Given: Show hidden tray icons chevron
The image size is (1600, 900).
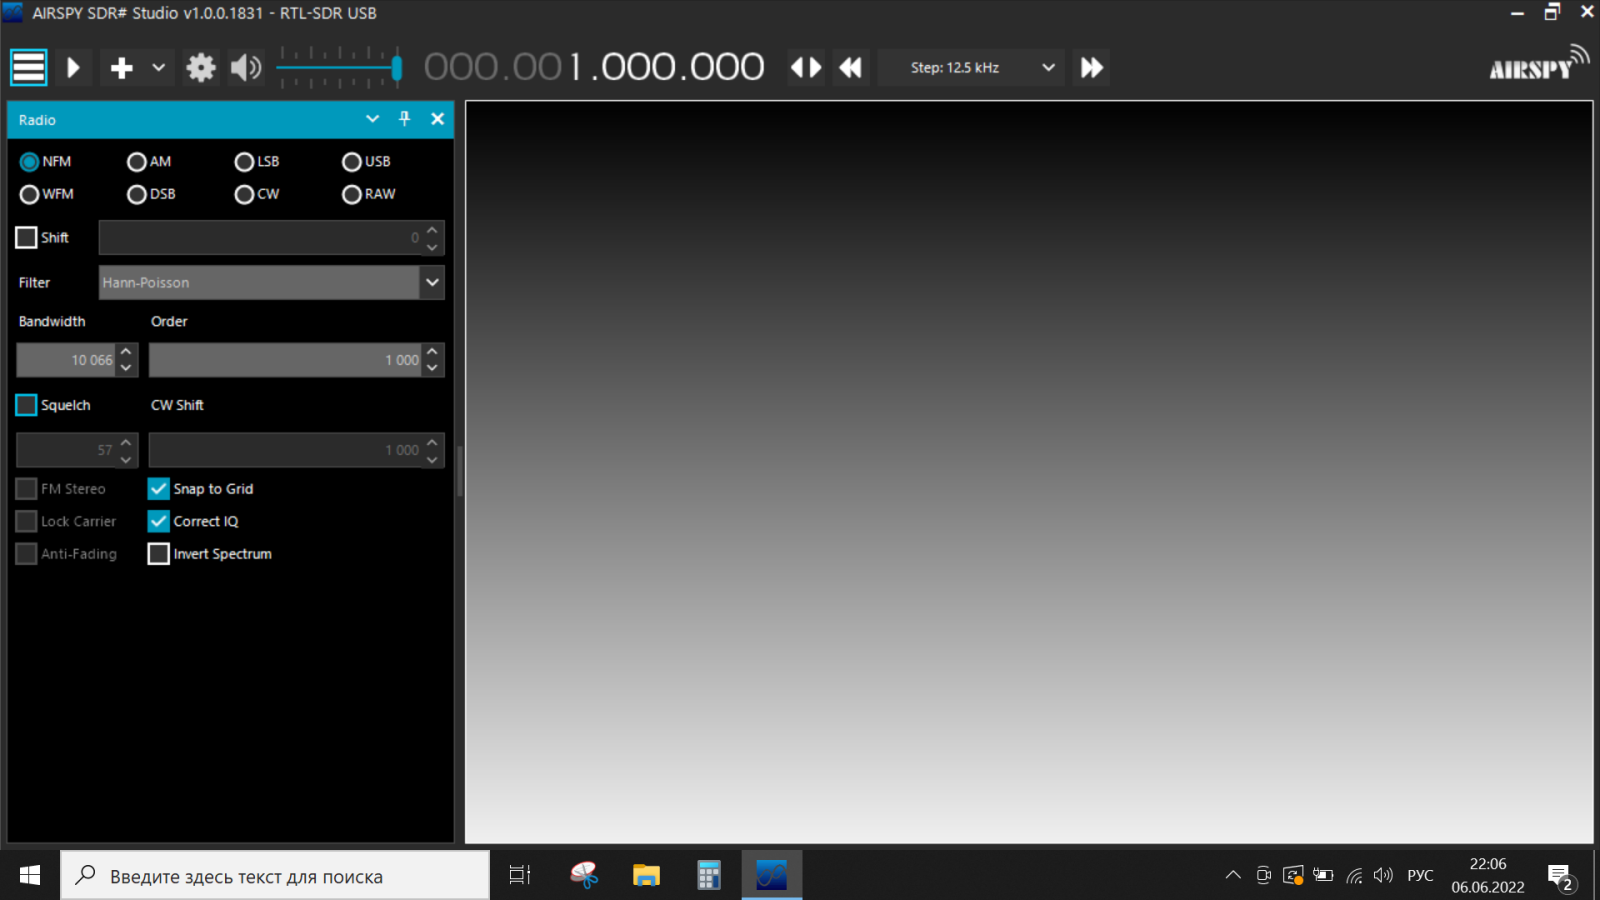Looking at the screenshot, I should [x=1233, y=875].
